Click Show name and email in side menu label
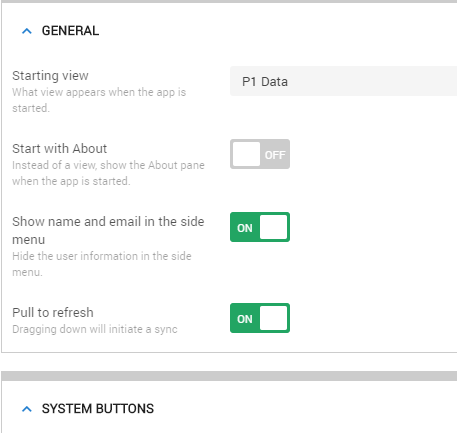Viewport: 457px width, 433px height. [108, 230]
